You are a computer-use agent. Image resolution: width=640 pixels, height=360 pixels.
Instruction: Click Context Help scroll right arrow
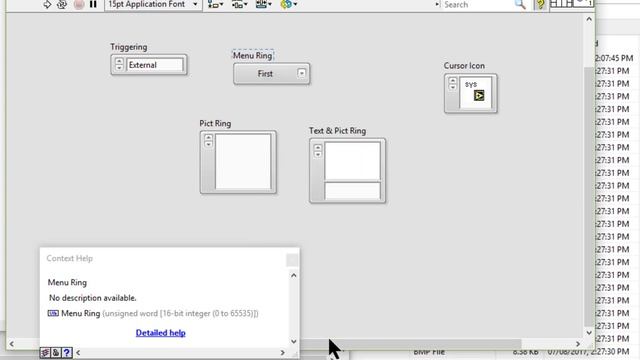282,353
